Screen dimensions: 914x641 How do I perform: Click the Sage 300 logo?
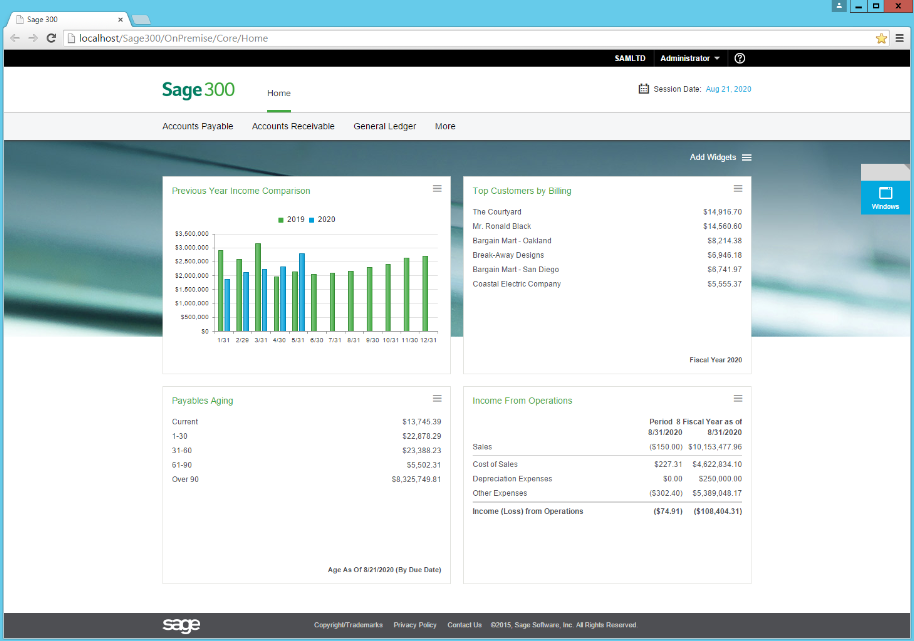pos(198,91)
